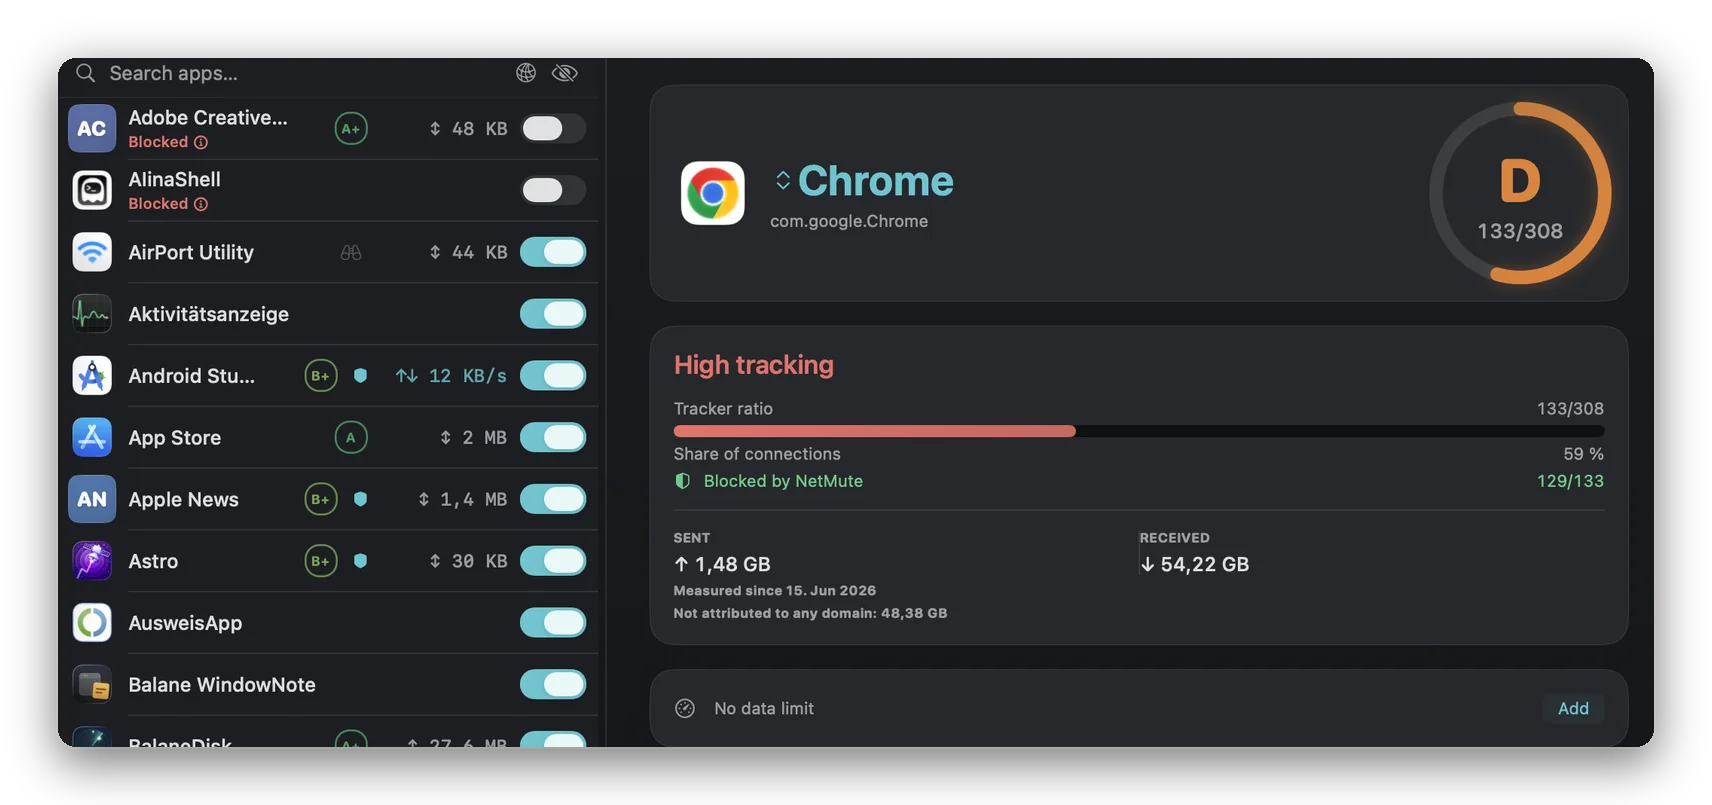Select the AirPort Utility wifi icon
Viewport: 1712px width, 805px height.
click(x=92, y=252)
